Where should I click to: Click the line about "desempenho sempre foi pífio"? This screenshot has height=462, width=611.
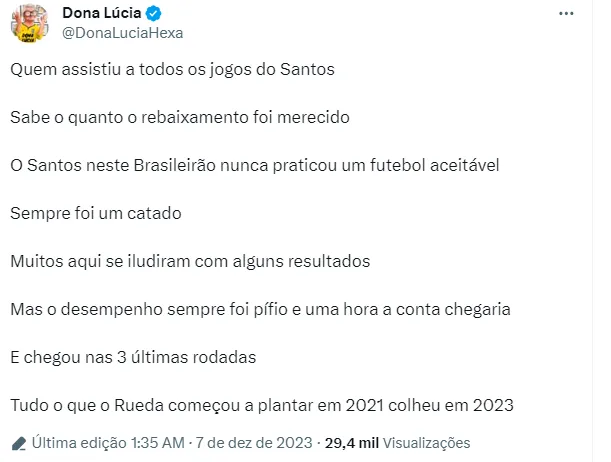click(261, 309)
